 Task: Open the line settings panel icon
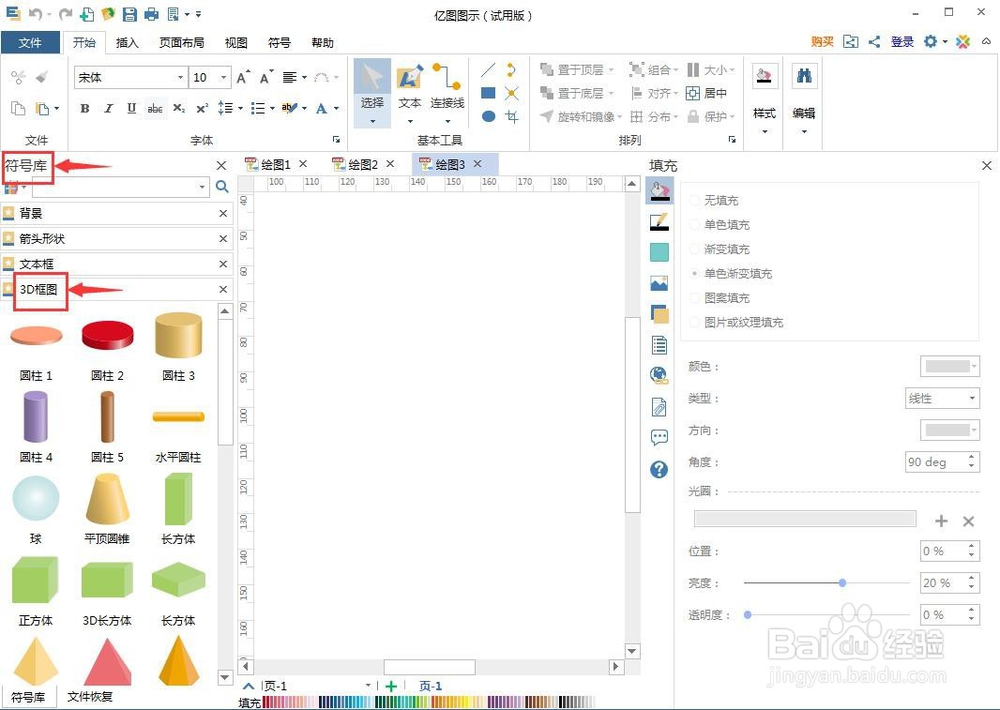[x=658, y=222]
